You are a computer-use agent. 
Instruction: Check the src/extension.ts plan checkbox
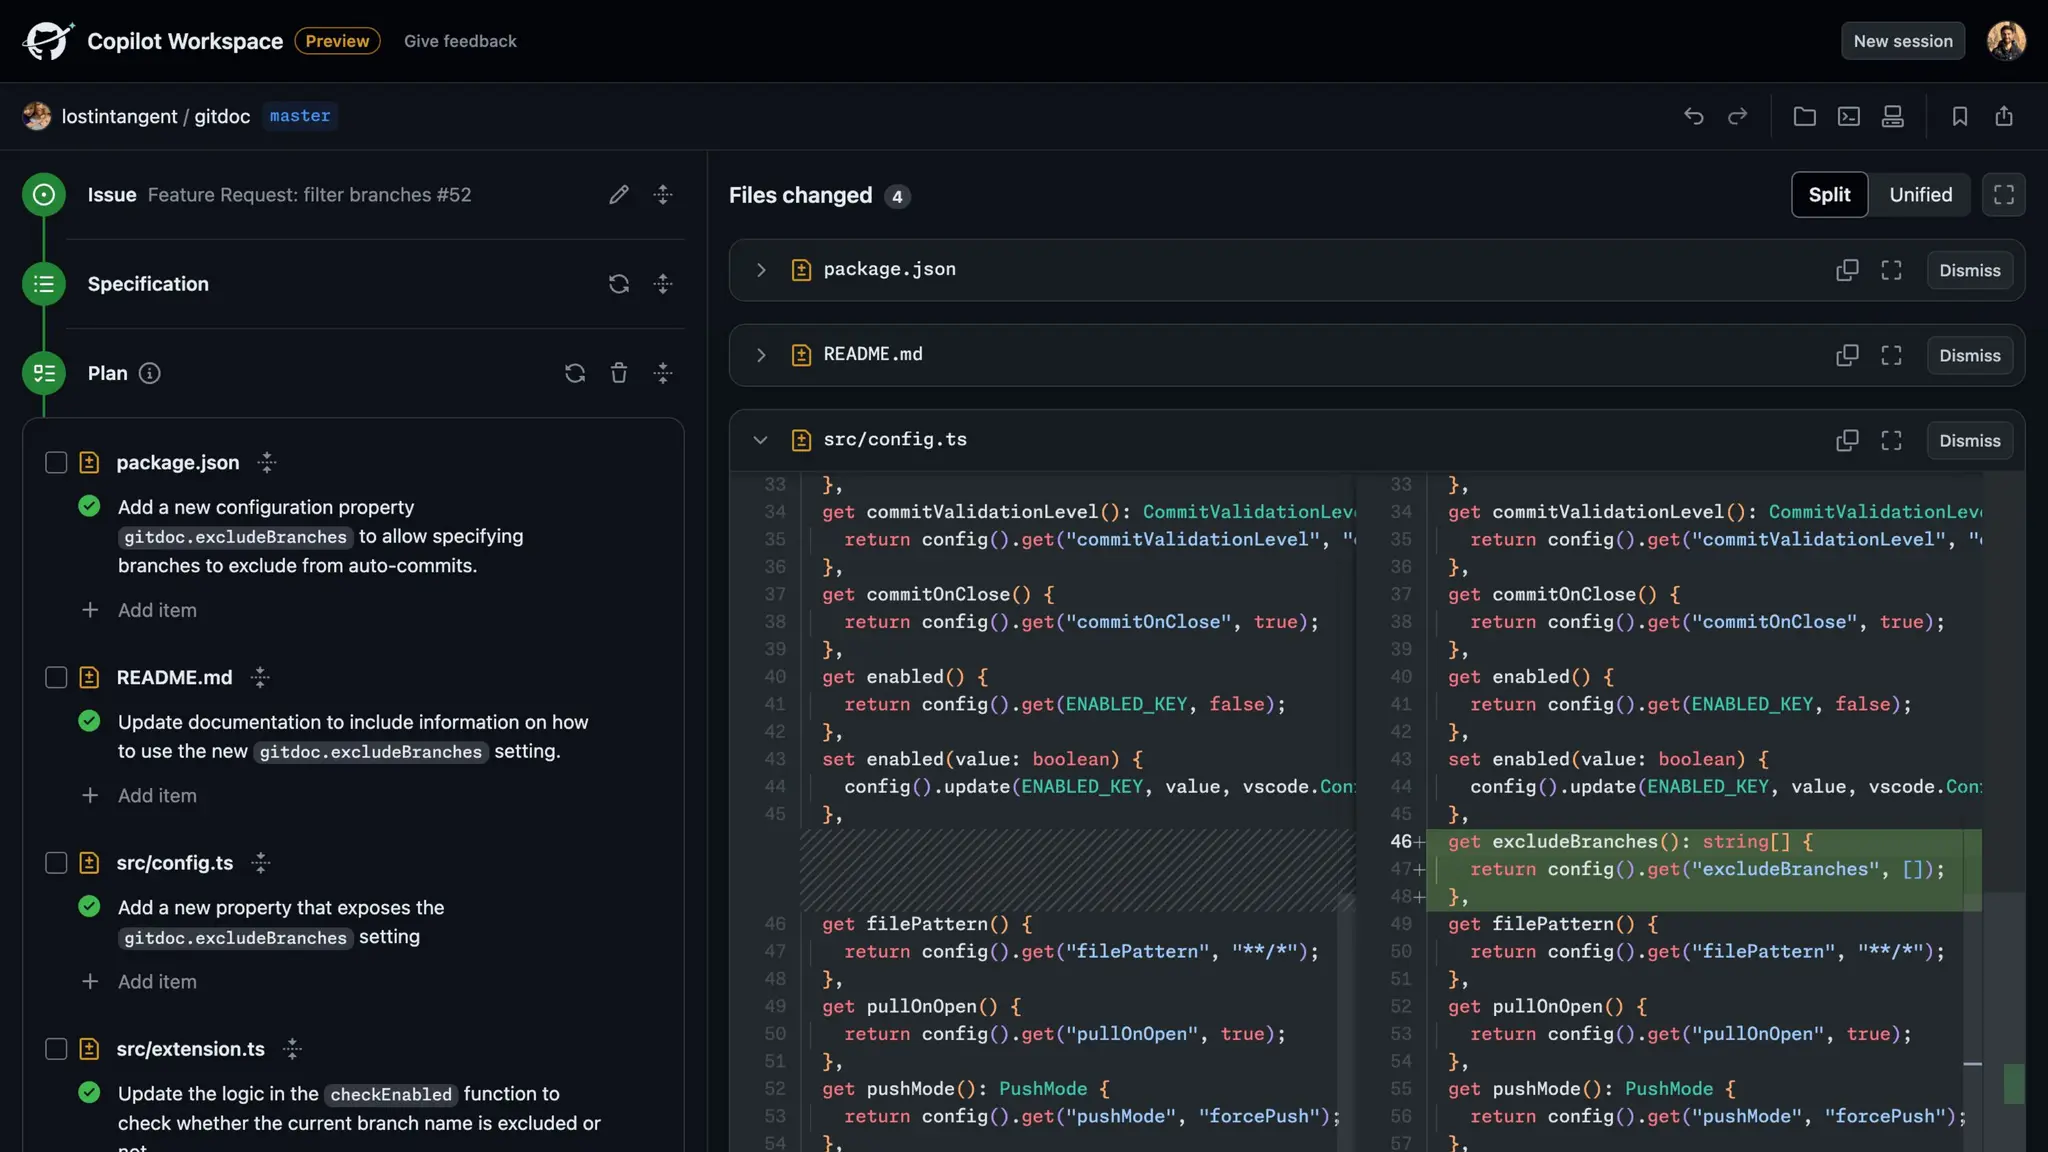56,1049
